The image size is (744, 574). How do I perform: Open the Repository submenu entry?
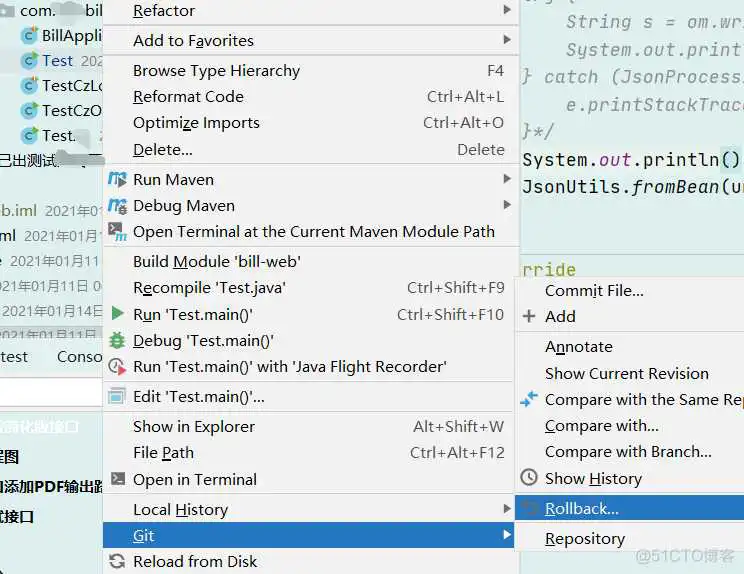point(585,539)
